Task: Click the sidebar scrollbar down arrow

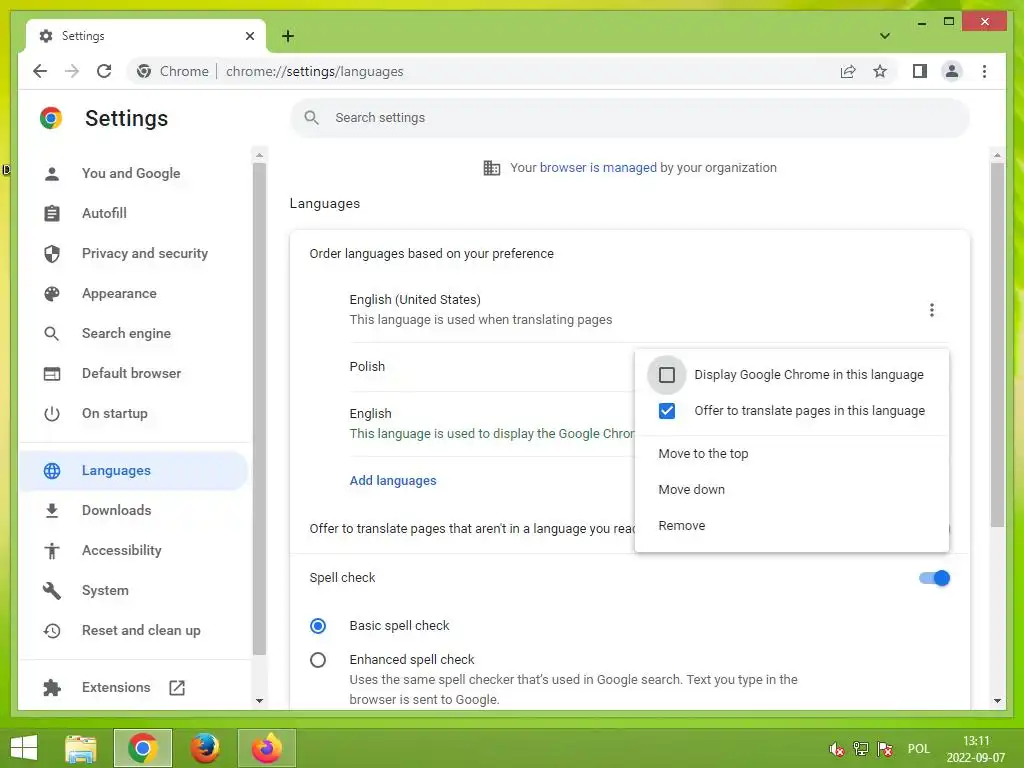Action: coord(259,701)
